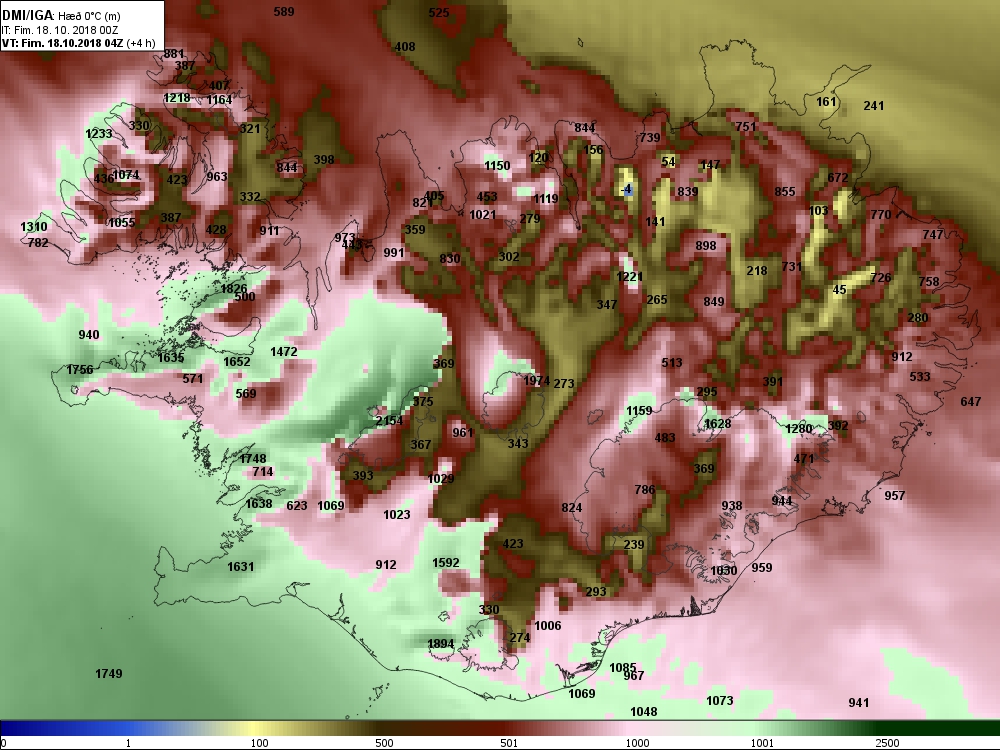
Task: Click the color scale legend bar
Action: [x=500, y=728]
